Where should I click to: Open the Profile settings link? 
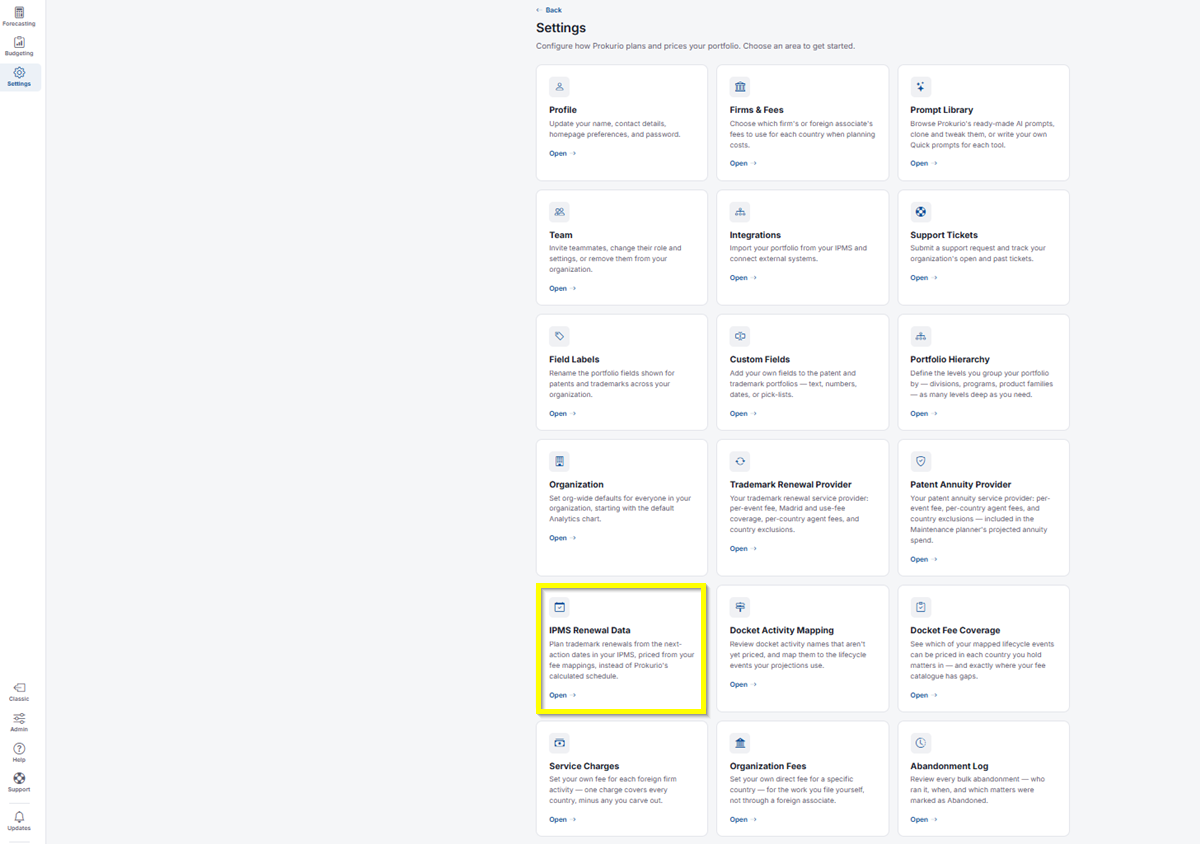(x=562, y=153)
